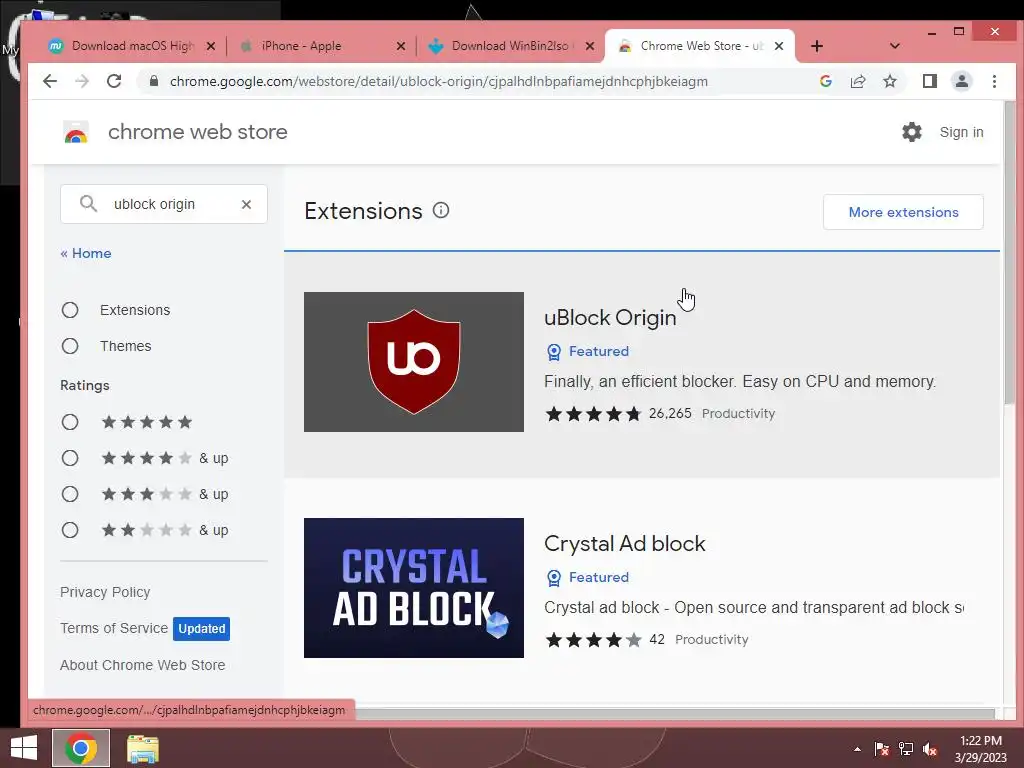Open Chrome's three-dot menu

click(994, 81)
